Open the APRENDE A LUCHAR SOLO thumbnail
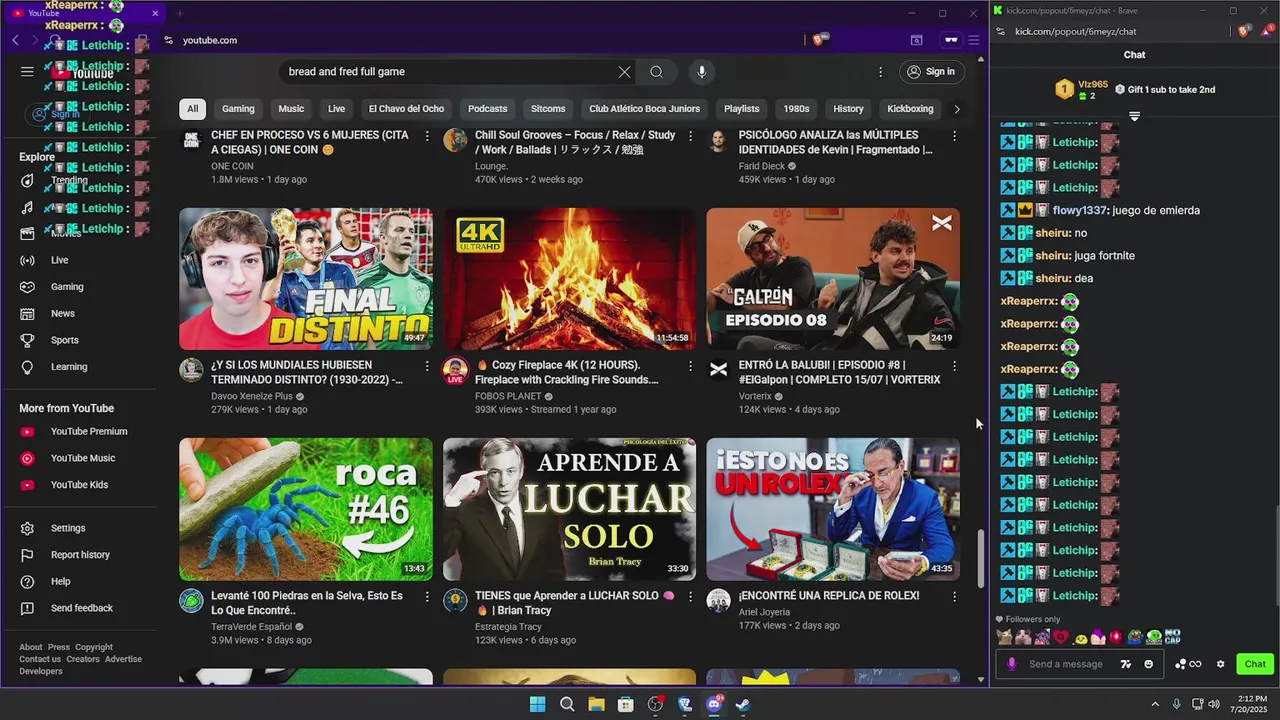This screenshot has width=1280, height=720. click(x=570, y=509)
